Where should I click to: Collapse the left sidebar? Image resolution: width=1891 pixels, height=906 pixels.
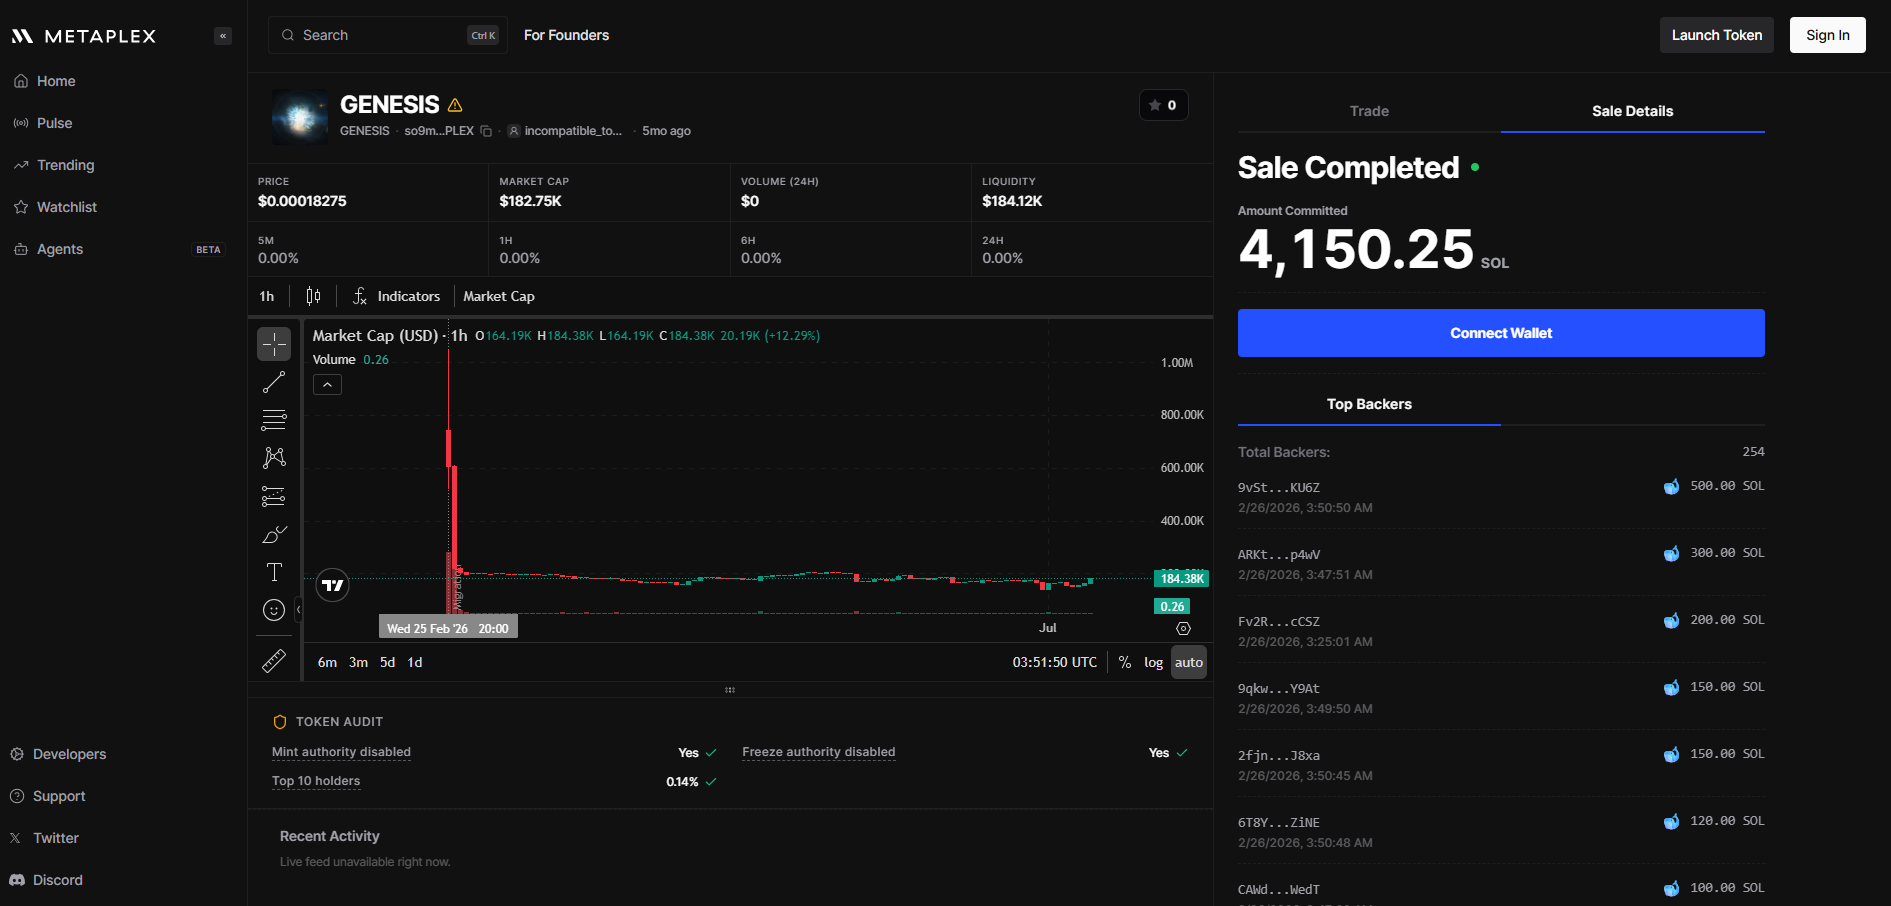223,36
